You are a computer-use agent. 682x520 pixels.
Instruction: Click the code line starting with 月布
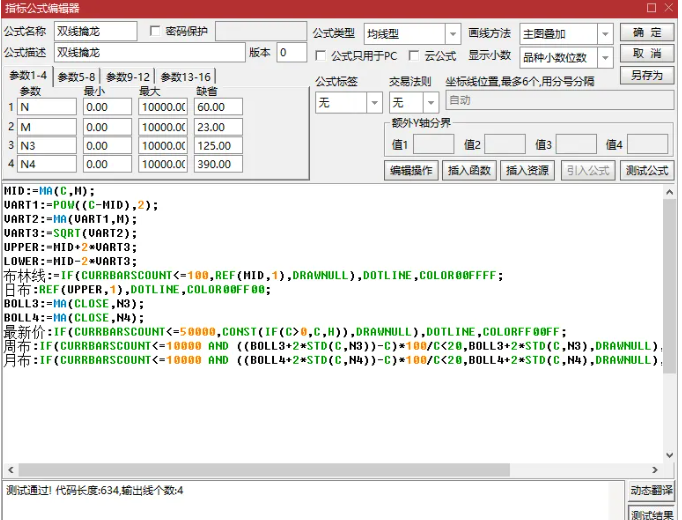point(333,360)
